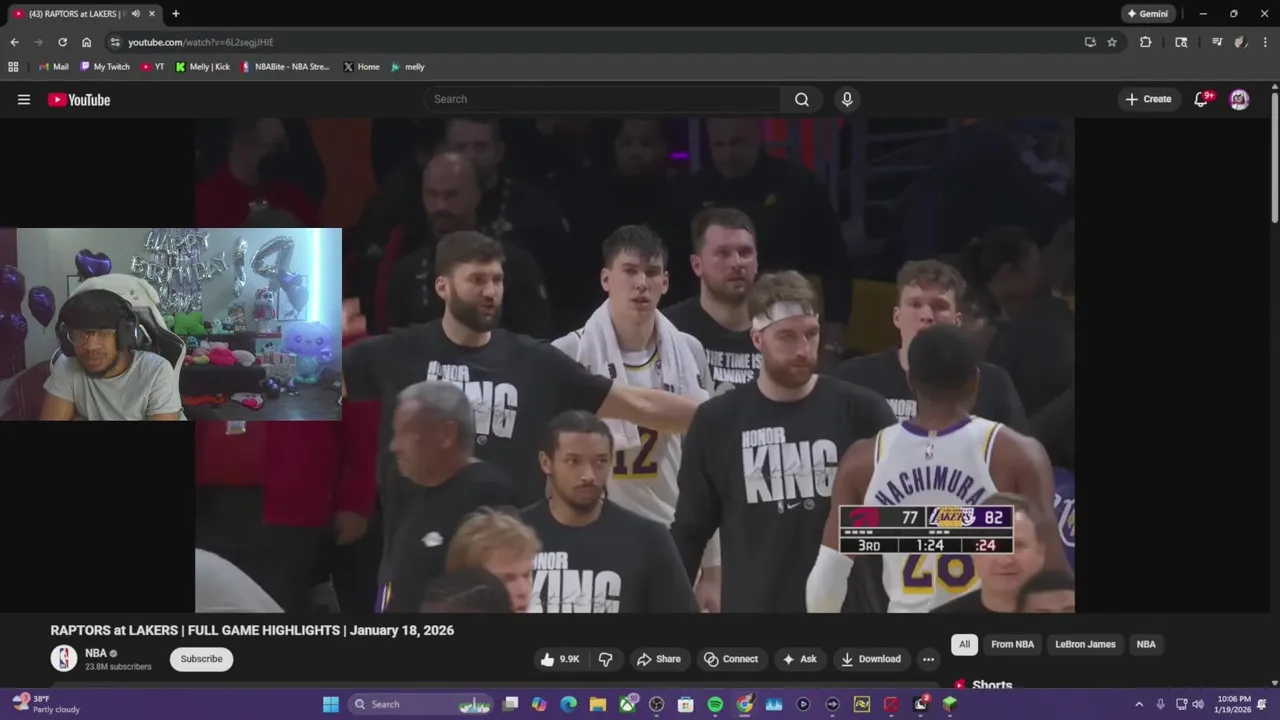This screenshot has width=1280, height=720.
Task: Click the Shorts shelf heading
Action: (x=992, y=685)
